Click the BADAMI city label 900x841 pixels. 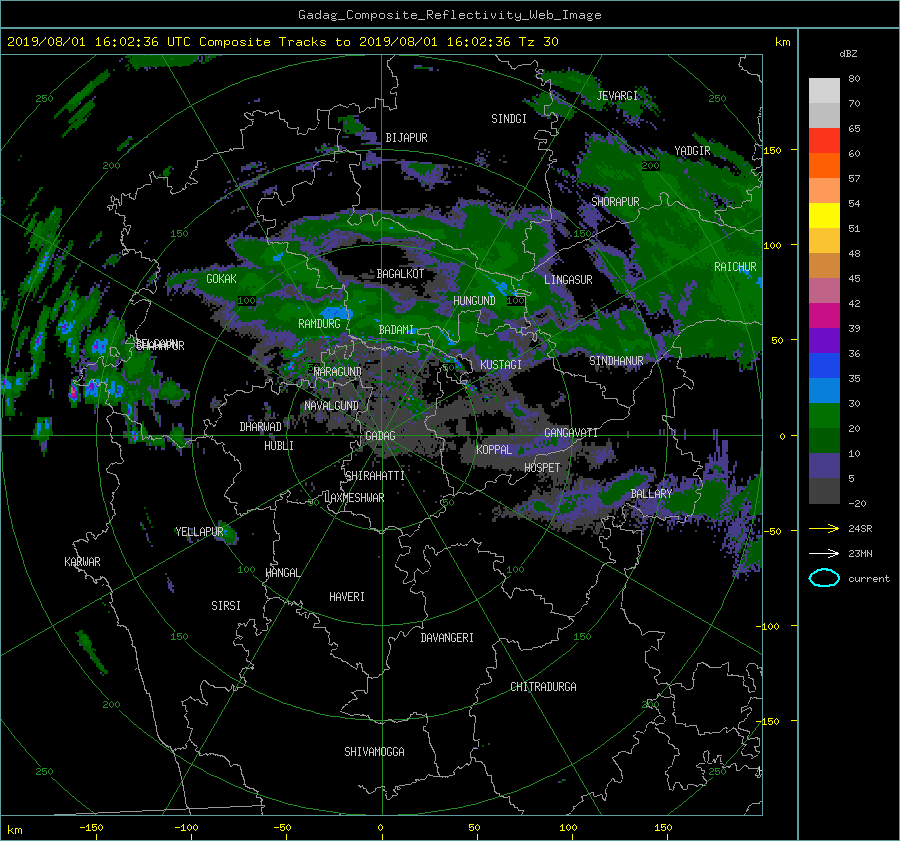click(x=396, y=330)
